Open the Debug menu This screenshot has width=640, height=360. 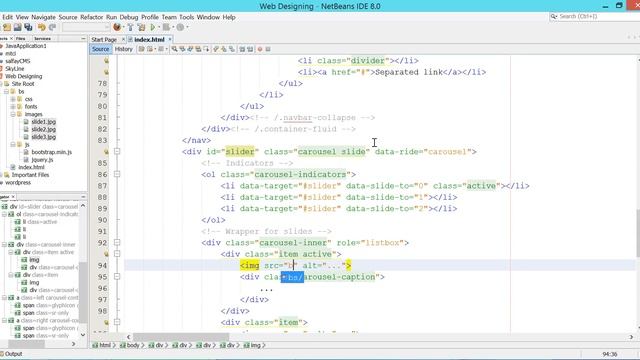(129, 17)
